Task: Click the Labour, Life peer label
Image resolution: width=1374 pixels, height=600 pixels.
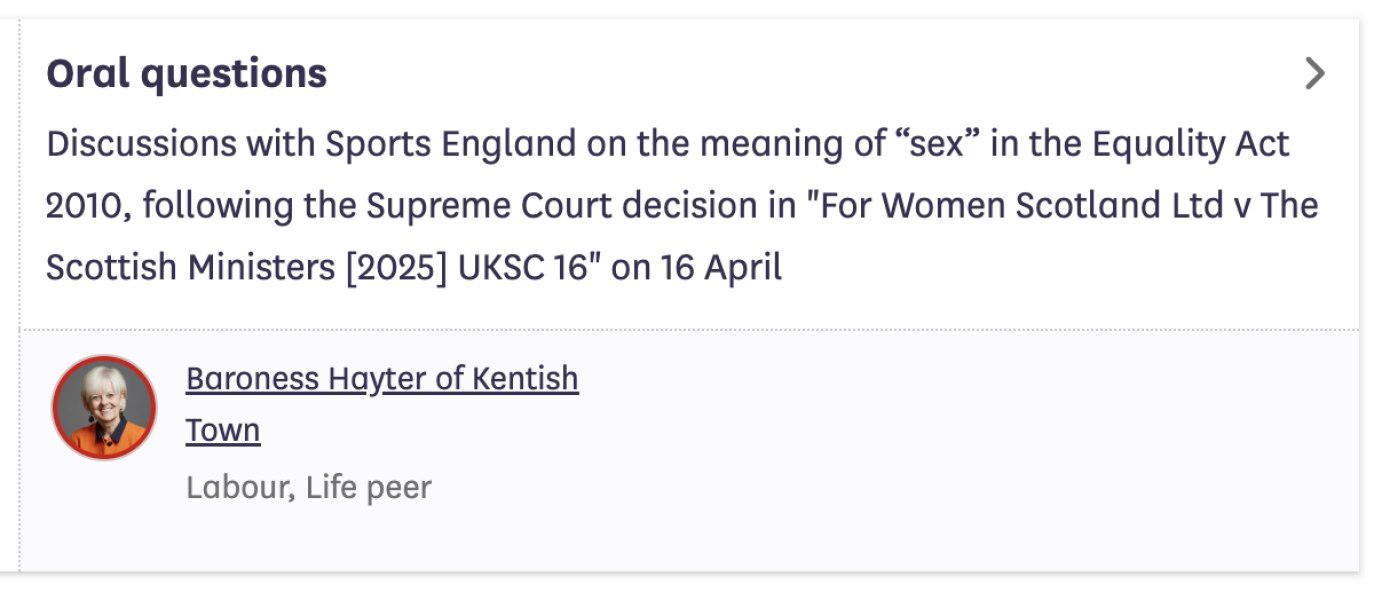Action: [308, 487]
